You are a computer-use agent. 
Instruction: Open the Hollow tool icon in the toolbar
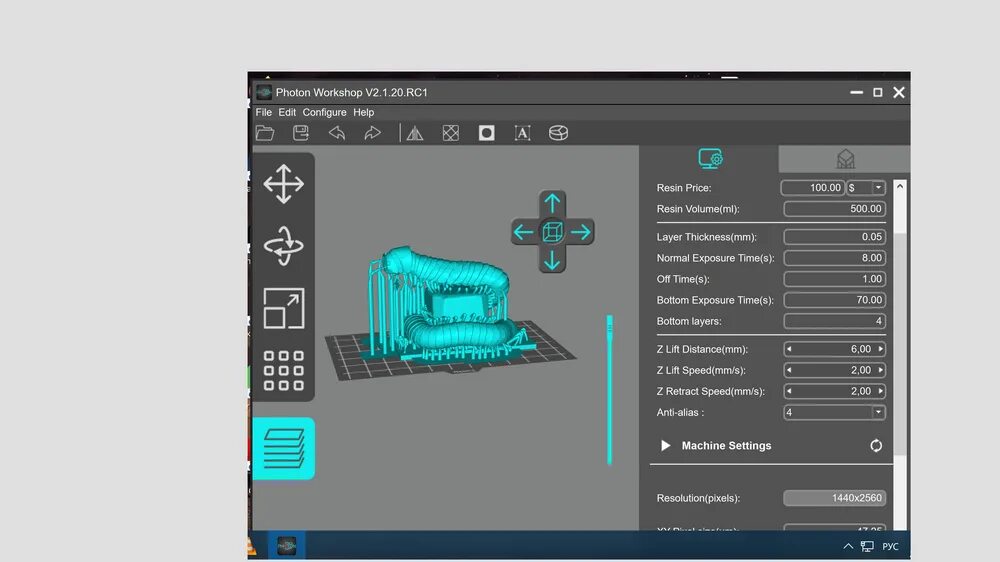451,133
